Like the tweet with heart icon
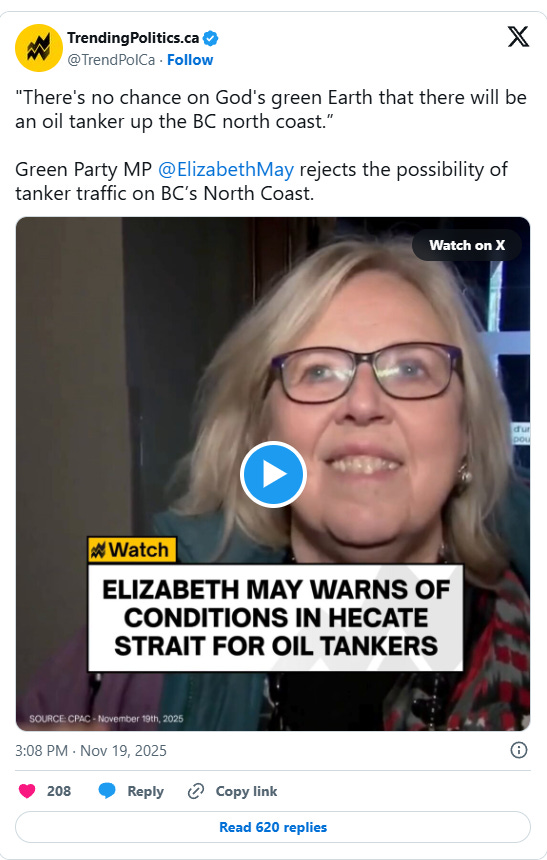 [27, 791]
